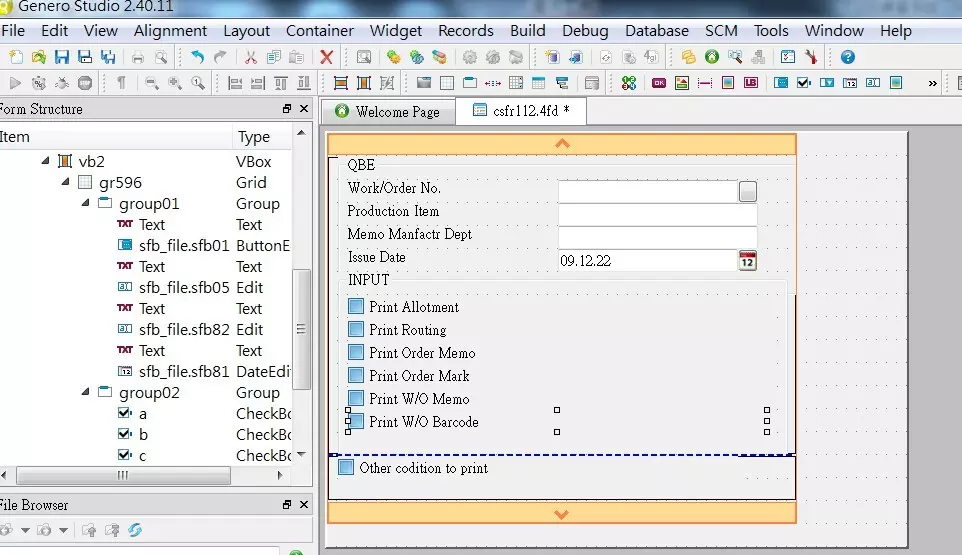The image size is (962, 555).
Task: Click the red X Delete icon
Action: [x=326, y=57]
